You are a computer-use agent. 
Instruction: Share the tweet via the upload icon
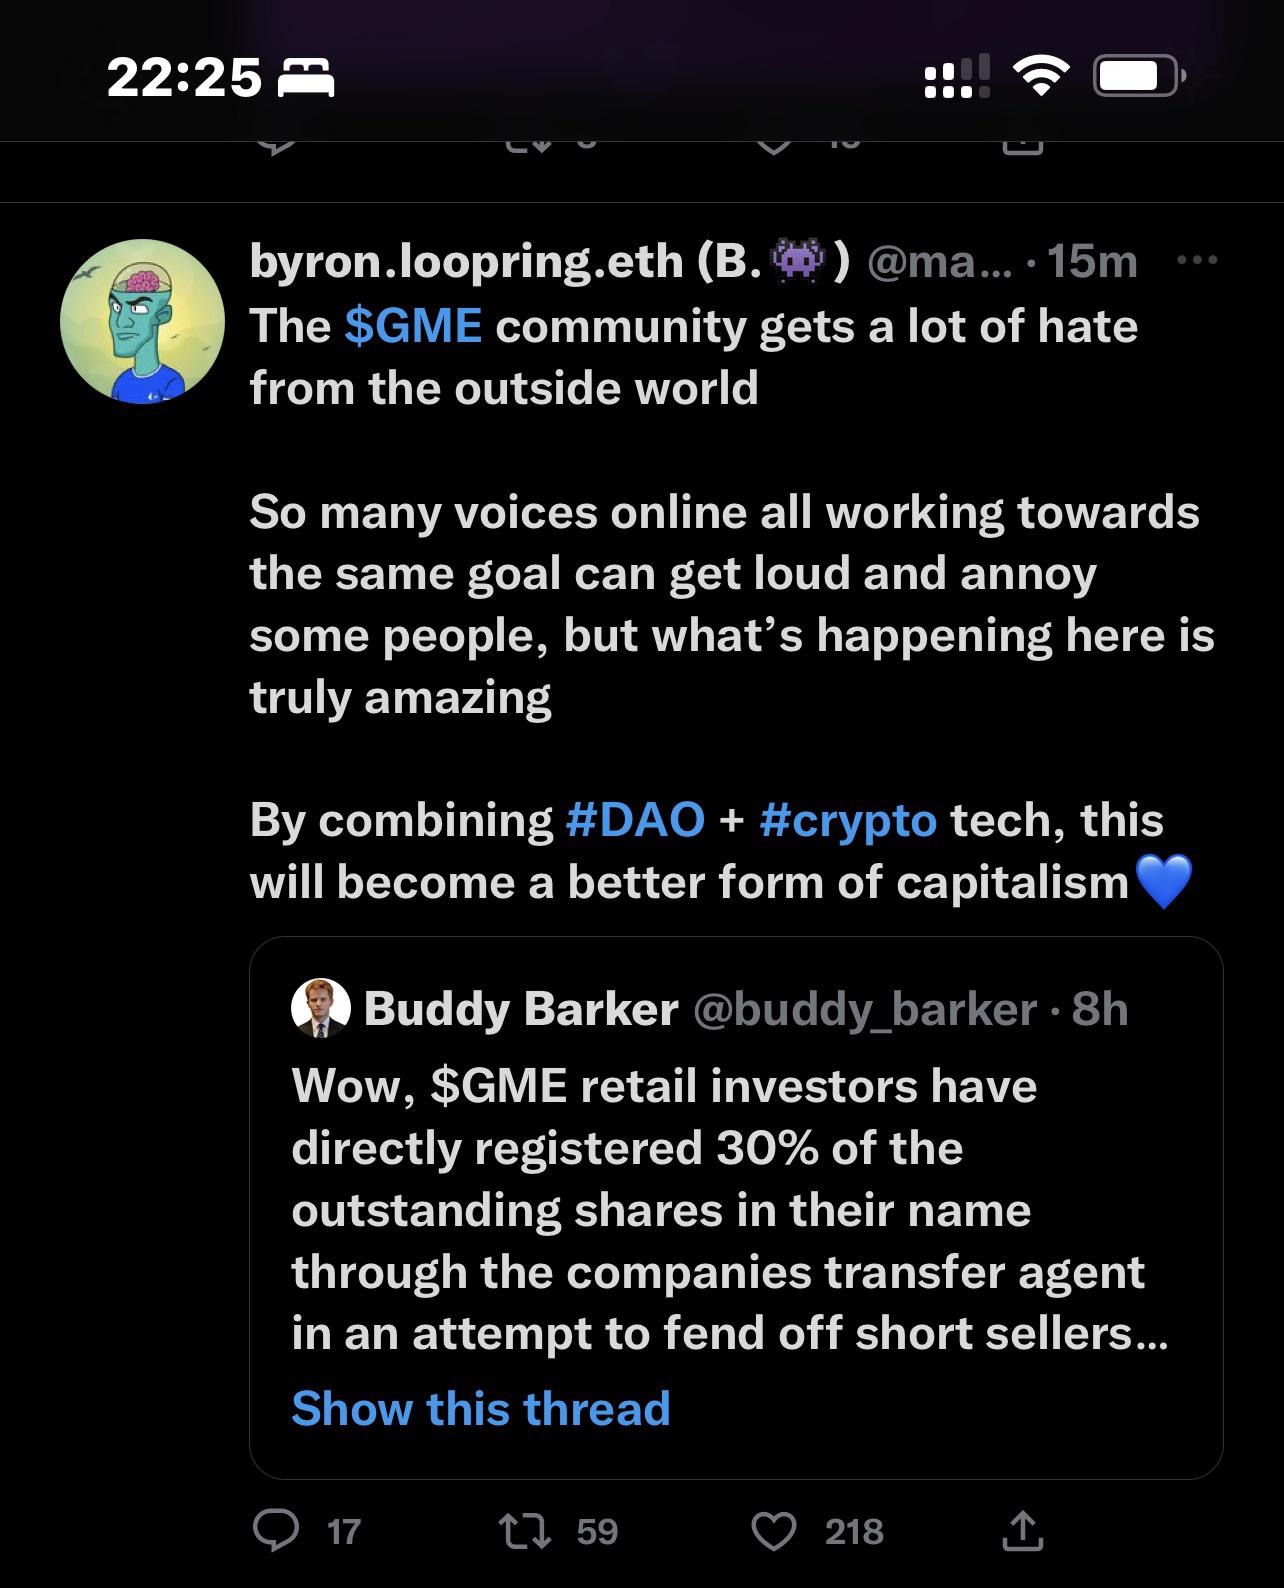click(1024, 1528)
